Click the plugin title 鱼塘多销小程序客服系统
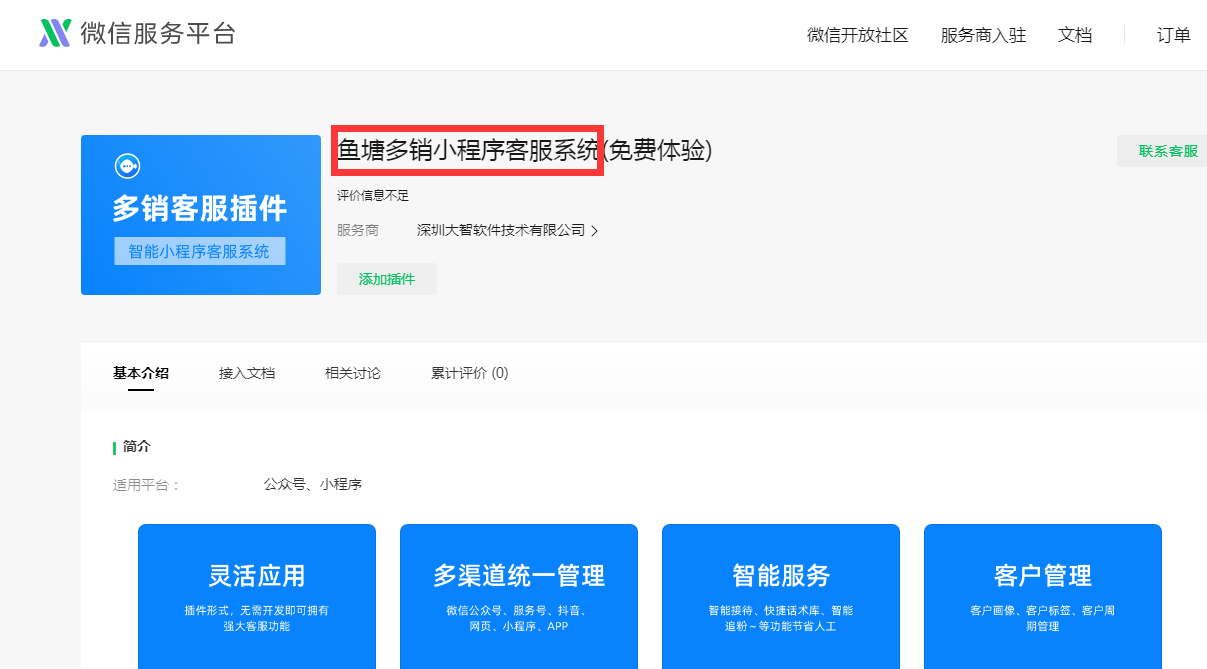Screen dimensions: 1207x669 tap(468, 150)
